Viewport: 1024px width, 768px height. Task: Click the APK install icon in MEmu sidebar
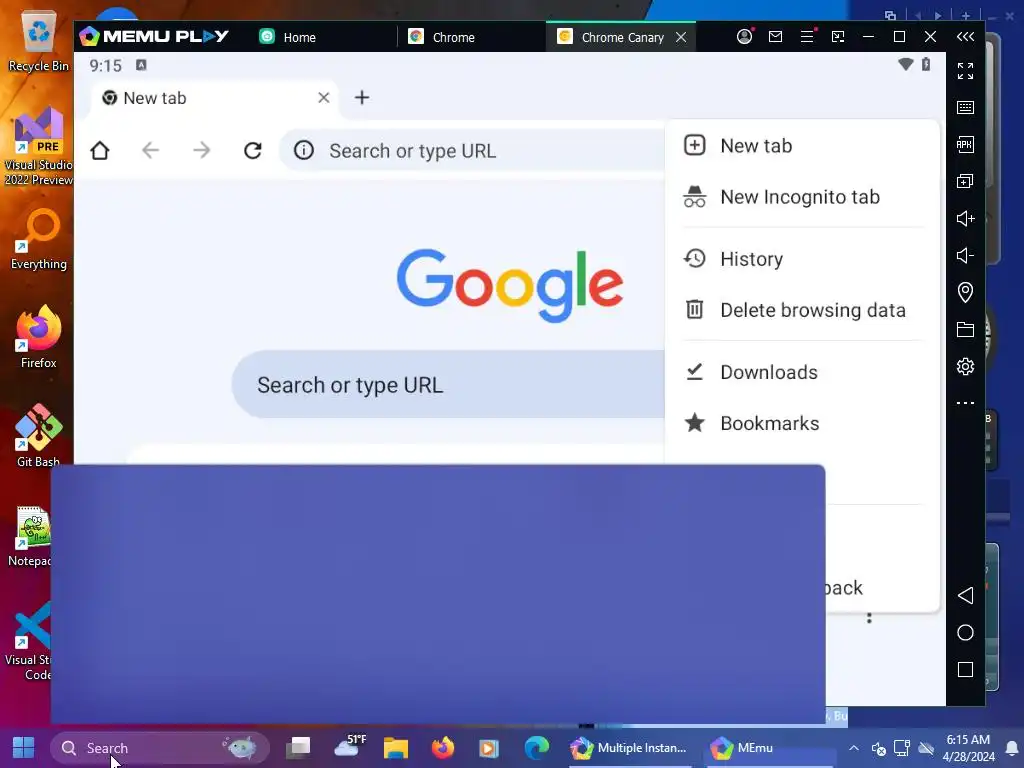click(x=965, y=144)
